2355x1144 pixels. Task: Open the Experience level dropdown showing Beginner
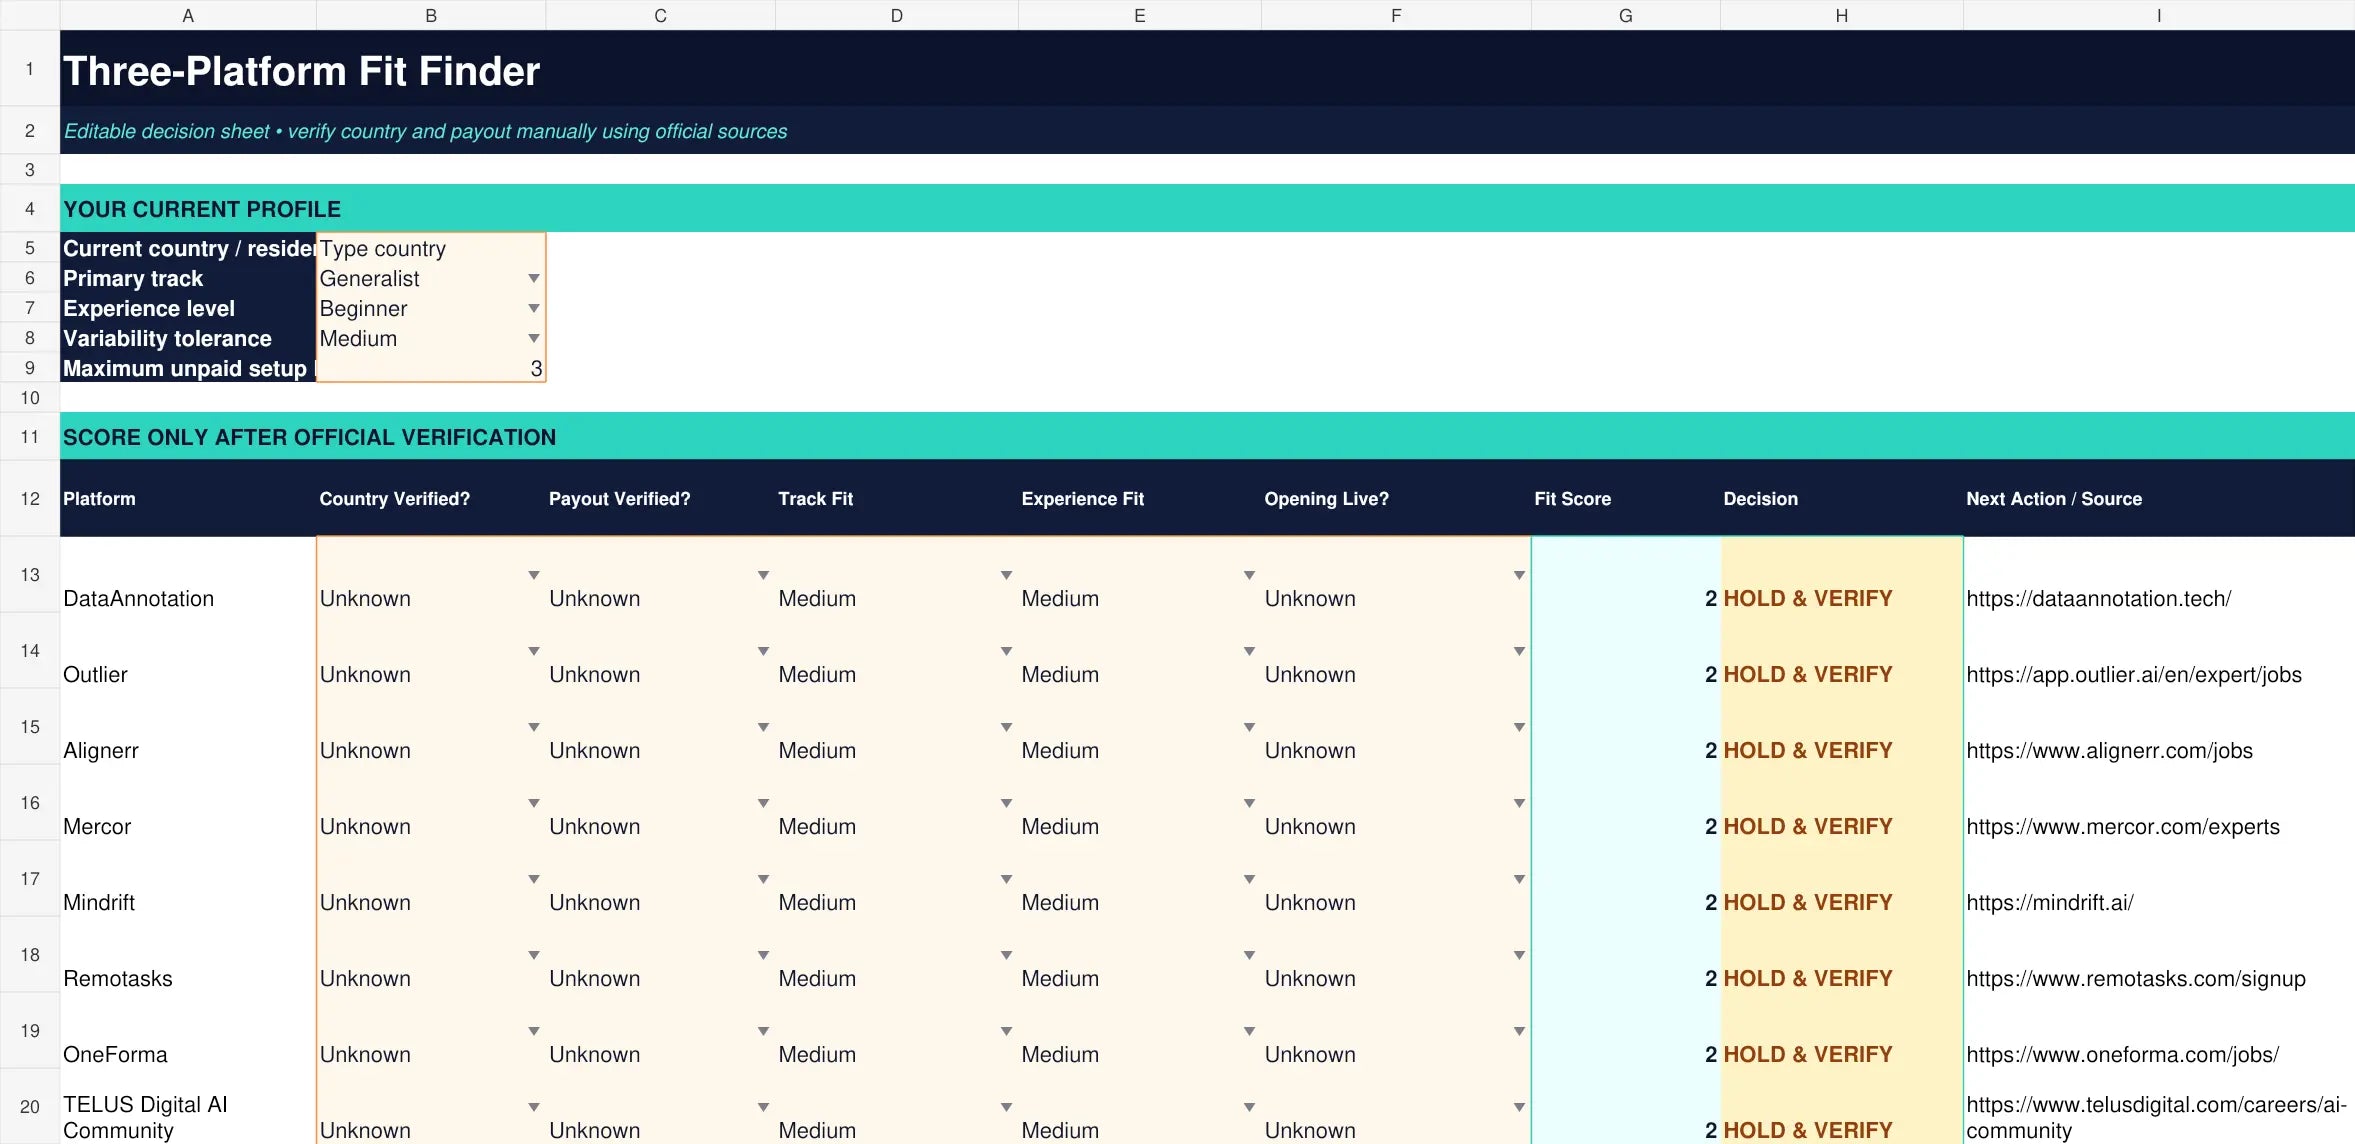pyautogui.click(x=534, y=308)
